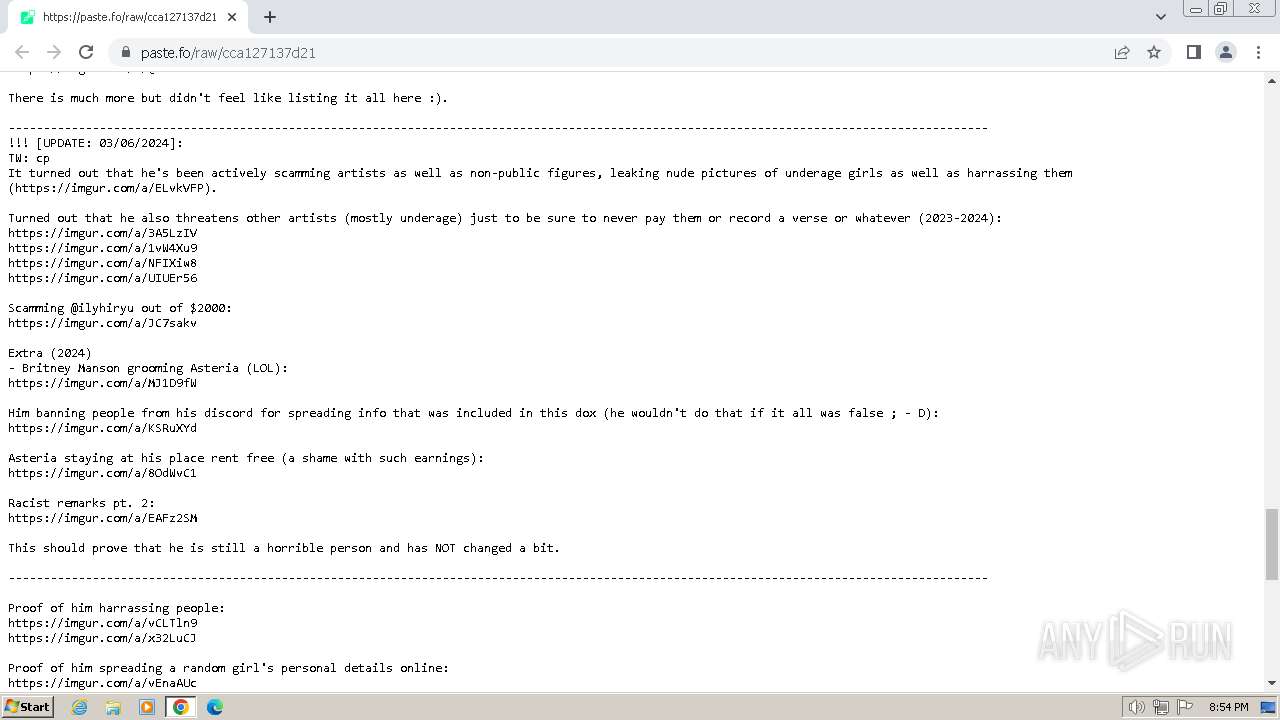The height and width of the screenshot is (720, 1280).
Task: Open media player taskbar icon
Action: click(147, 707)
